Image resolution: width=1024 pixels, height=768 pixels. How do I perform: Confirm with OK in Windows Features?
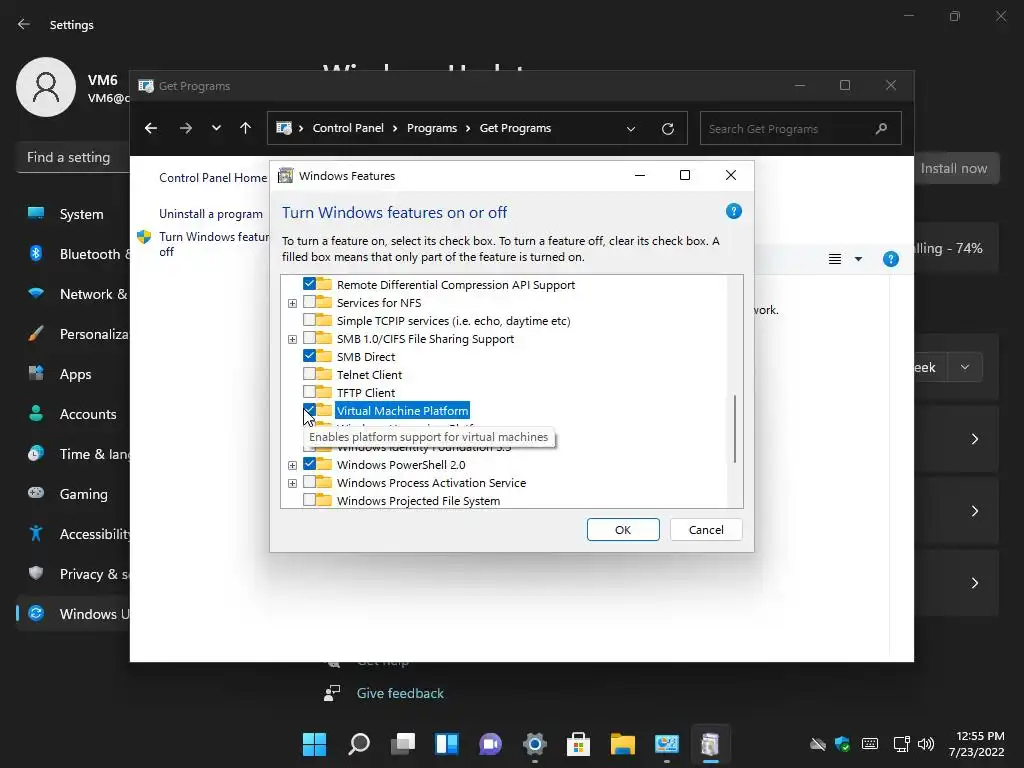click(623, 530)
